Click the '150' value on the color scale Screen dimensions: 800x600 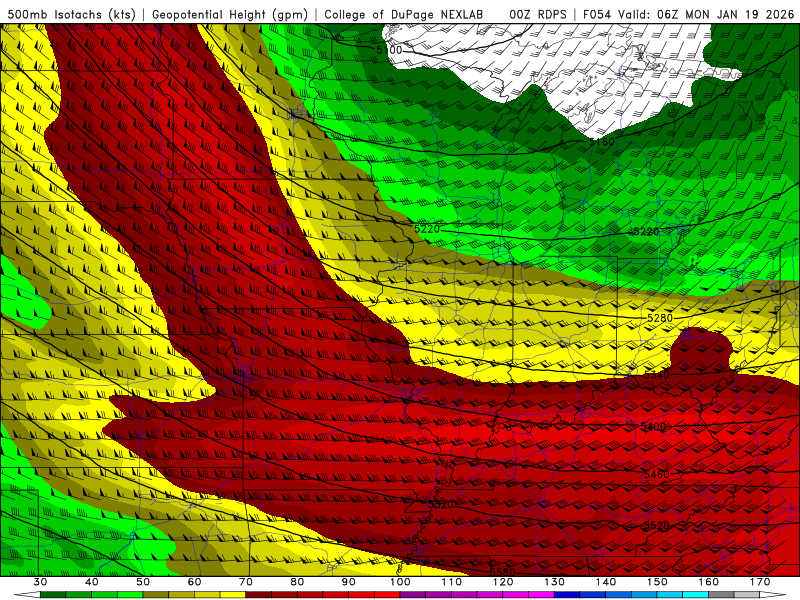click(658, 582)
